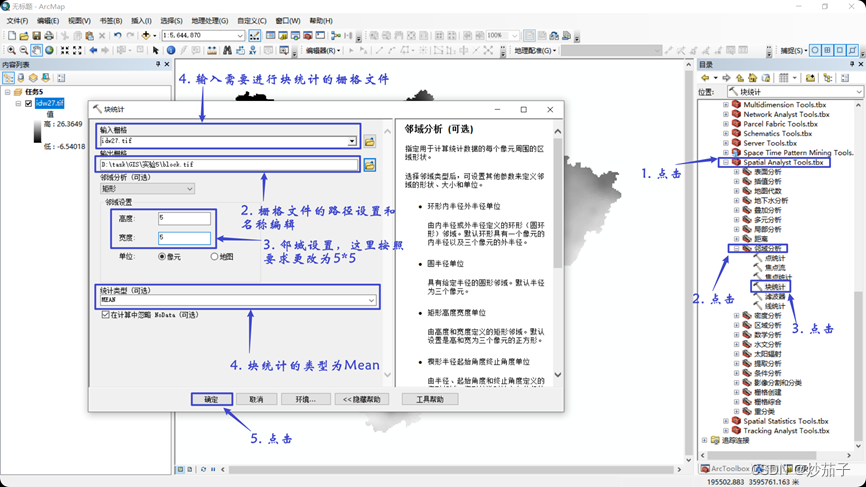The width and height of the screenshot is (866, 487).
Task: Switch contents list to List By Visibility
Action: click(x=33, y=78)
